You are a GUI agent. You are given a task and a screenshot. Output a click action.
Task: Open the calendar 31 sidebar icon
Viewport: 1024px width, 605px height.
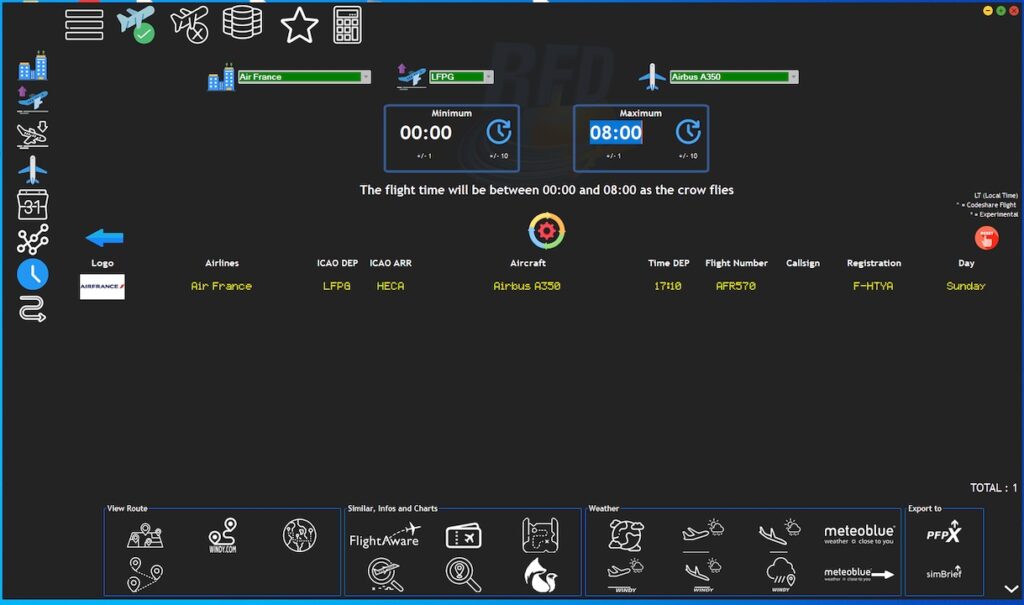tap(33, 204)
